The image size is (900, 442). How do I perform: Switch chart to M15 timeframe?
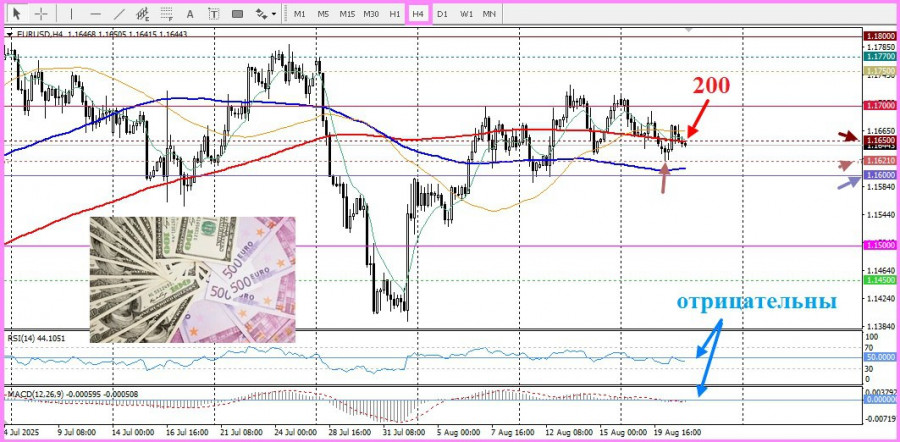(x=347, y=14)
